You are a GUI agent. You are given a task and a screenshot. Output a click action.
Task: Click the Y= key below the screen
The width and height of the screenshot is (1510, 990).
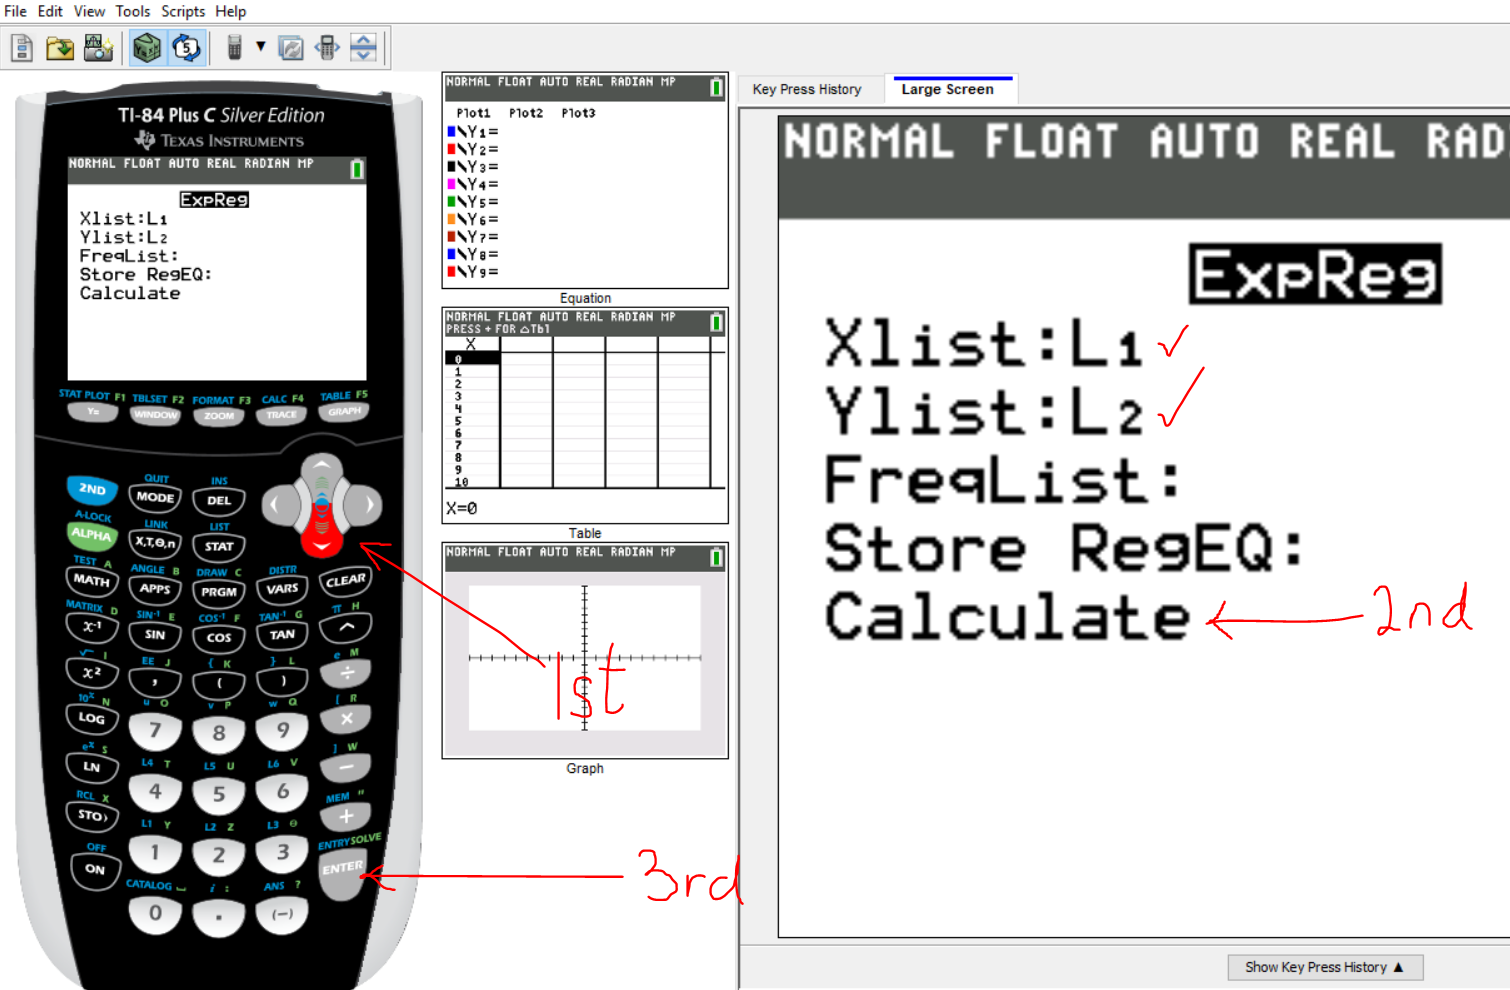tap(93, 412)
